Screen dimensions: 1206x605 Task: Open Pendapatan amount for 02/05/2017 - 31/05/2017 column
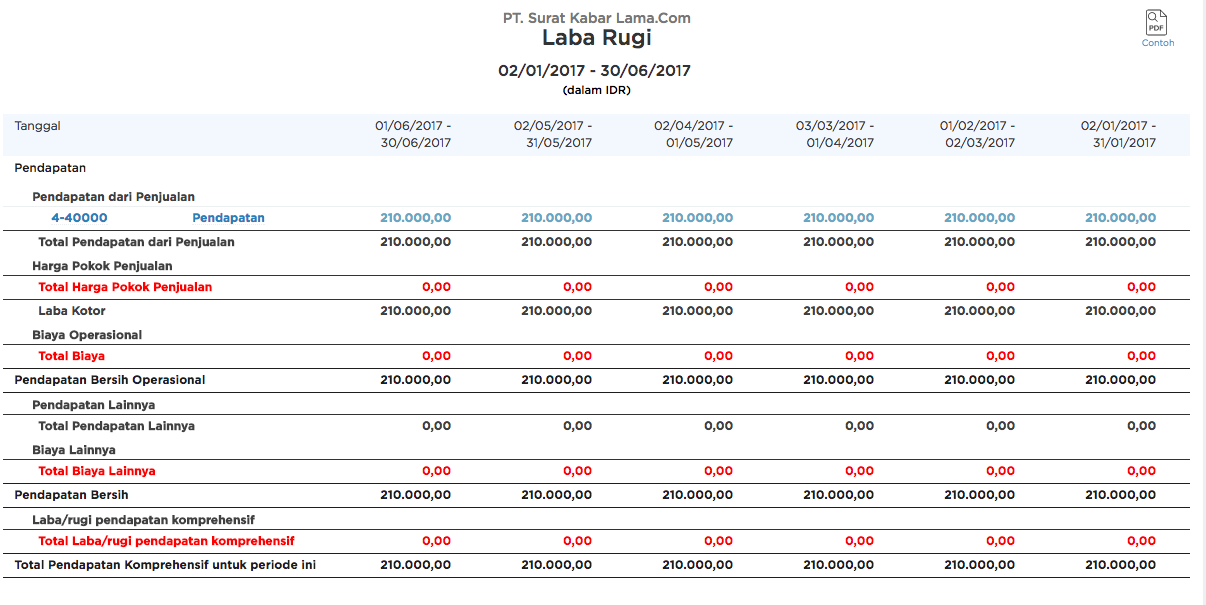tap(556, 218)
